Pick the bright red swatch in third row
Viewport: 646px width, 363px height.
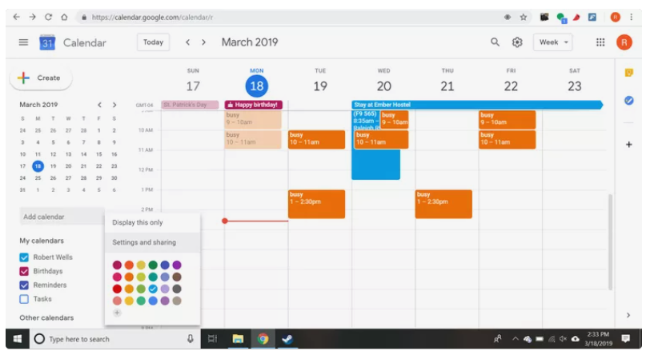click(117, 289)
